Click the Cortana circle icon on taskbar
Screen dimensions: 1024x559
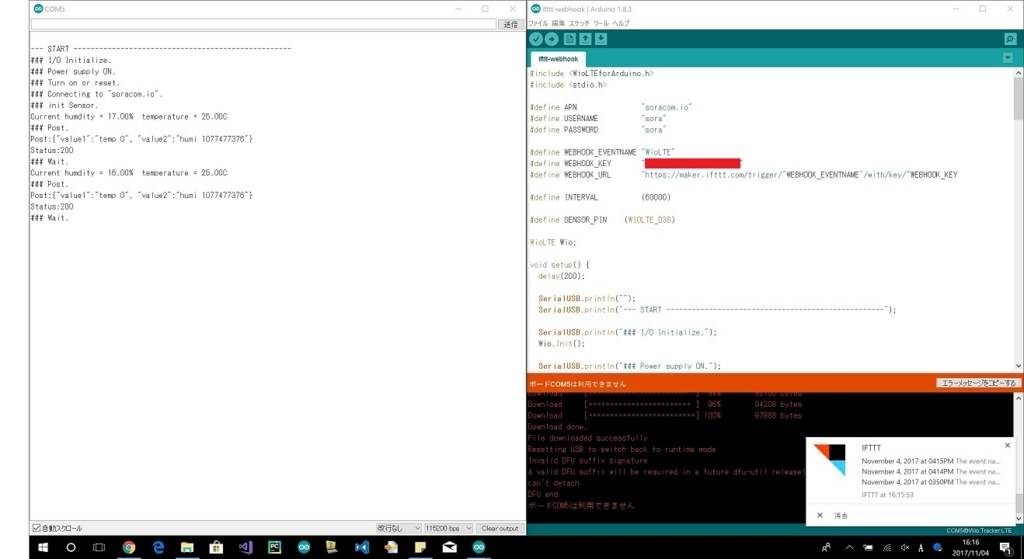tap(71, 547)
